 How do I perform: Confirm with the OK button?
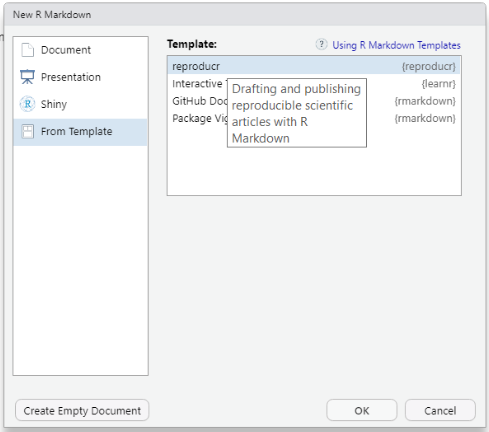click(362, 410)
